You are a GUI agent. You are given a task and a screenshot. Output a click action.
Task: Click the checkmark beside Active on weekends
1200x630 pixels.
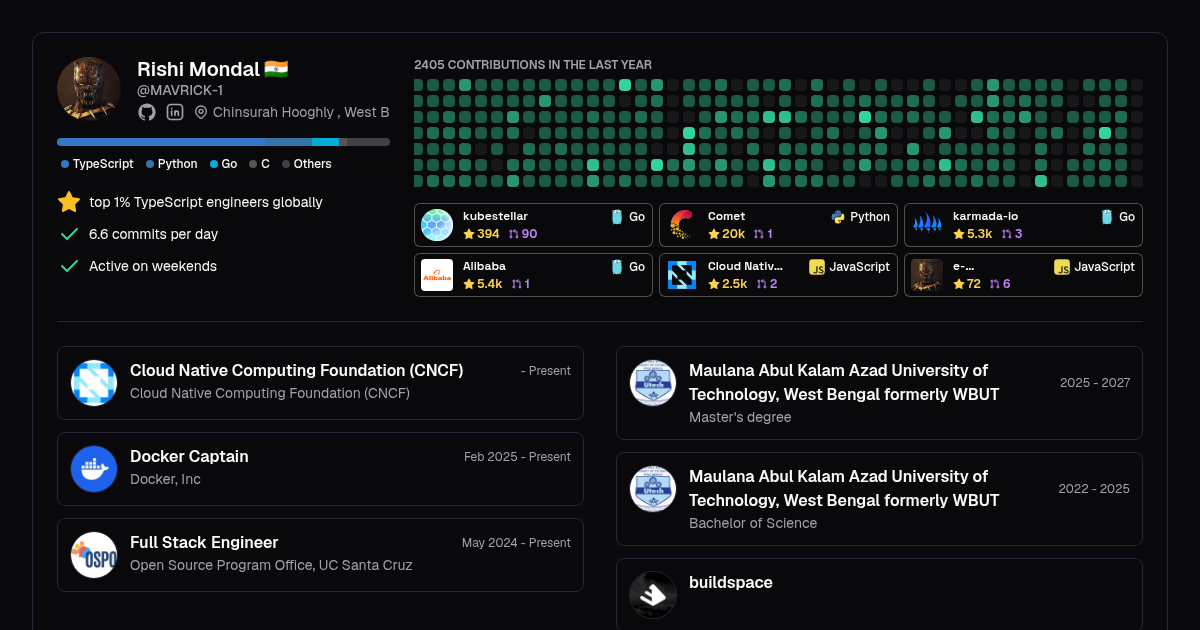69,266
